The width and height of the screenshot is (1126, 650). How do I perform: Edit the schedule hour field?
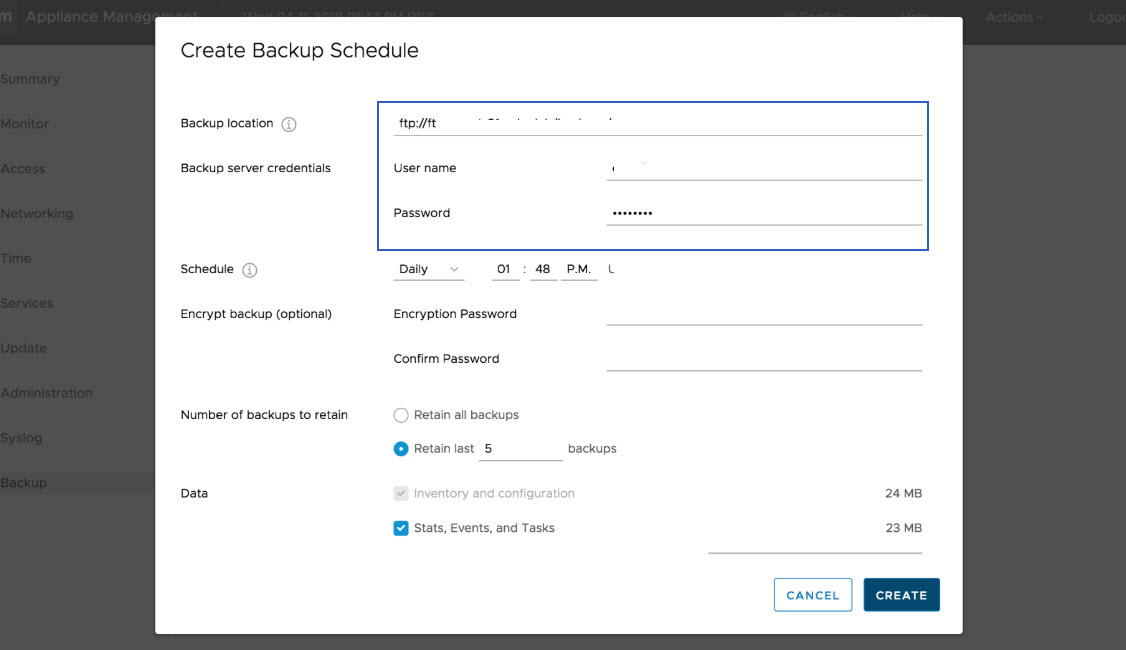[505, 269]
